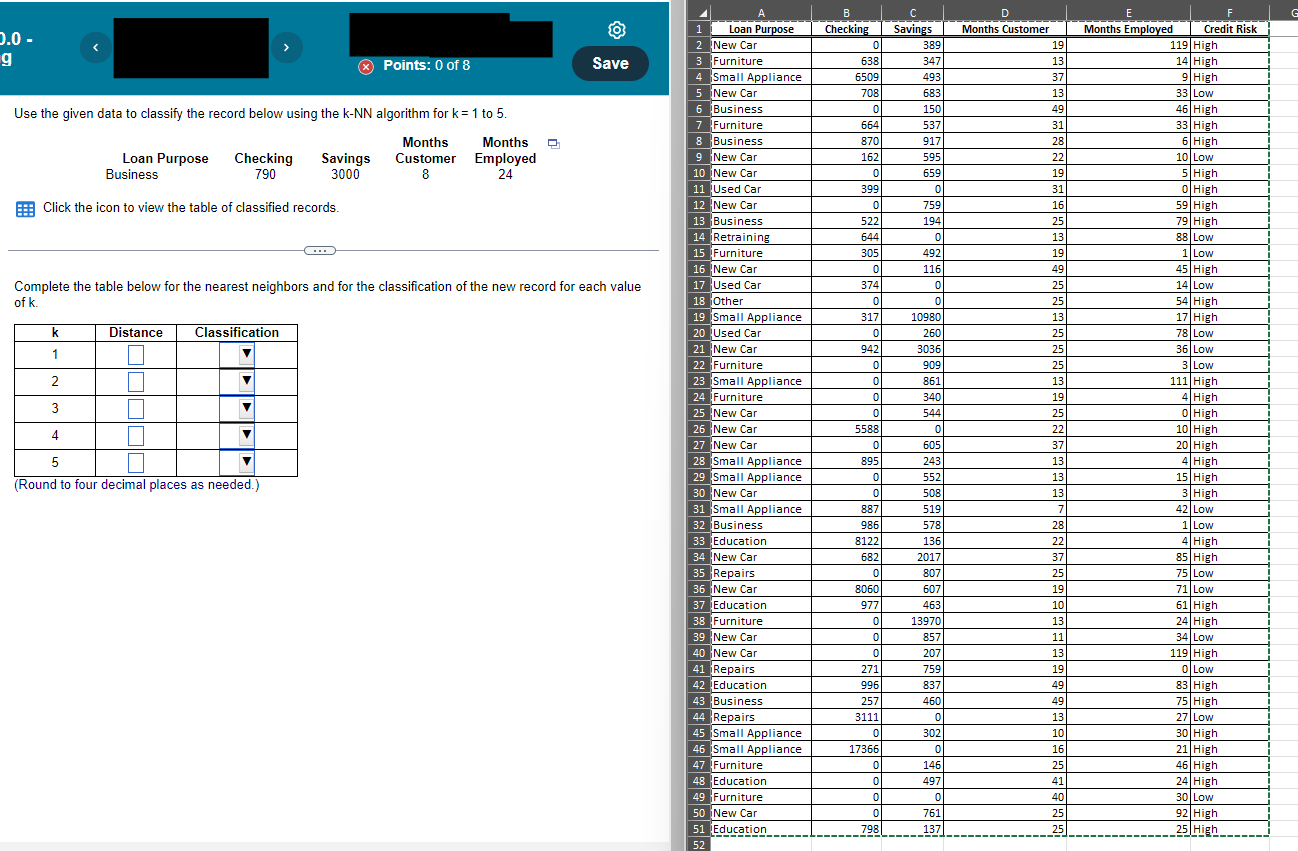1298x851 pixels.
Task: Advance using the right chevron arrow
Action: coord(286,47)
